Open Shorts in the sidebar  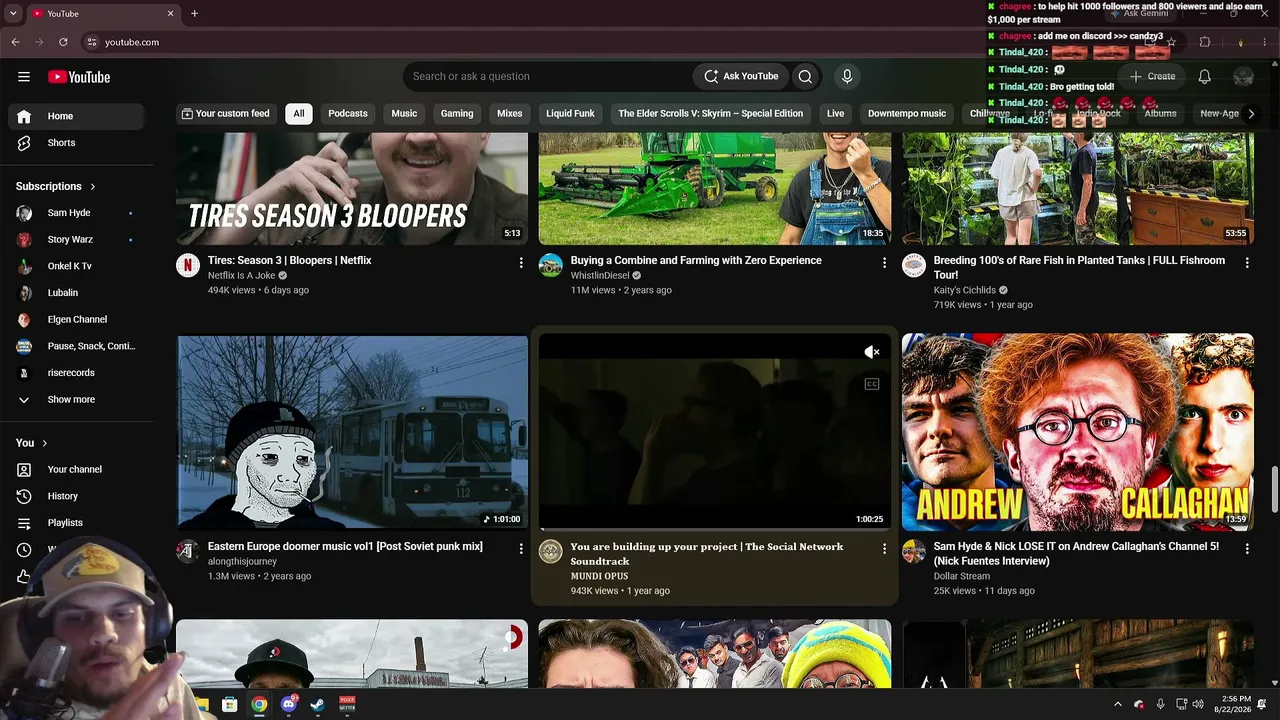tap(77, 143)
